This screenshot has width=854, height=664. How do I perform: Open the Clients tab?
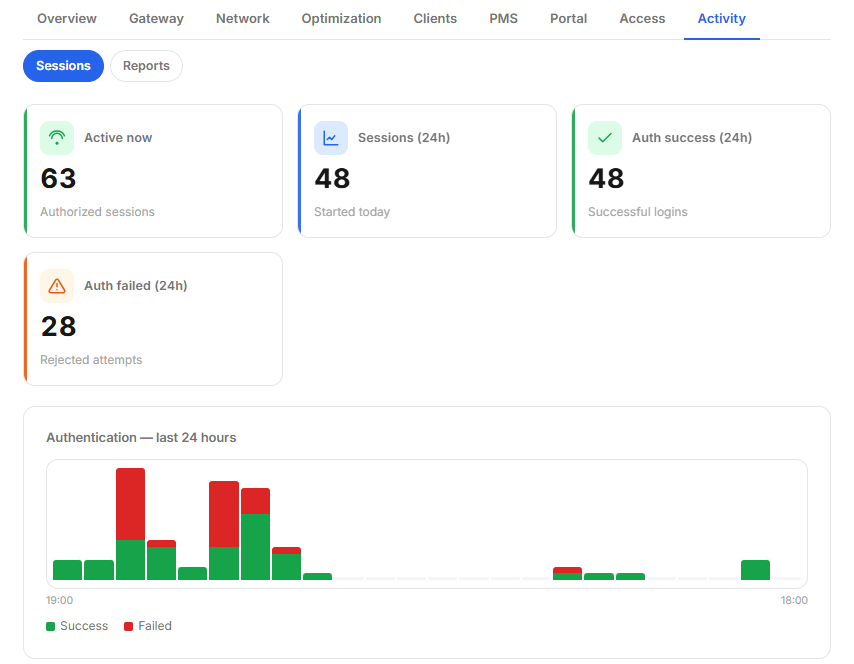(x=435, y=19)
